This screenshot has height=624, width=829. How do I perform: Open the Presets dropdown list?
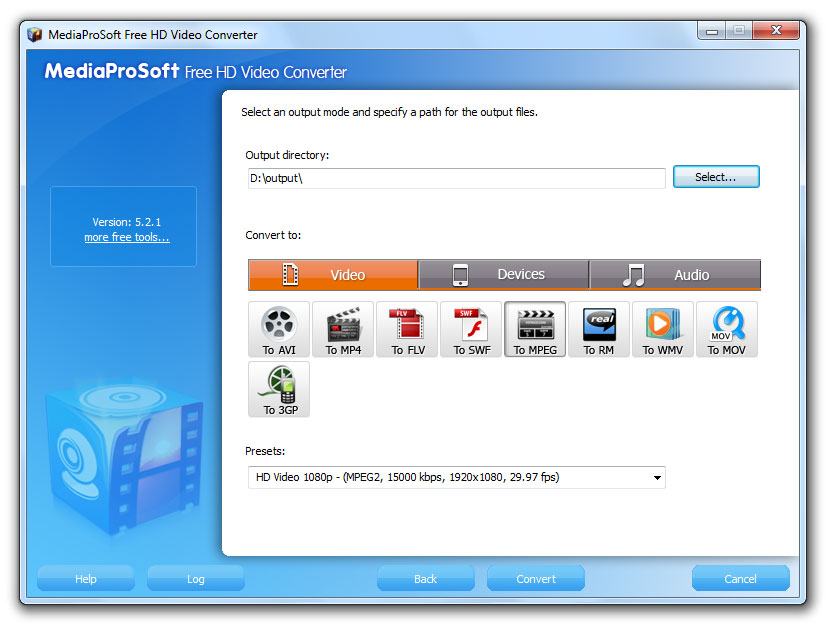[457, 478]
